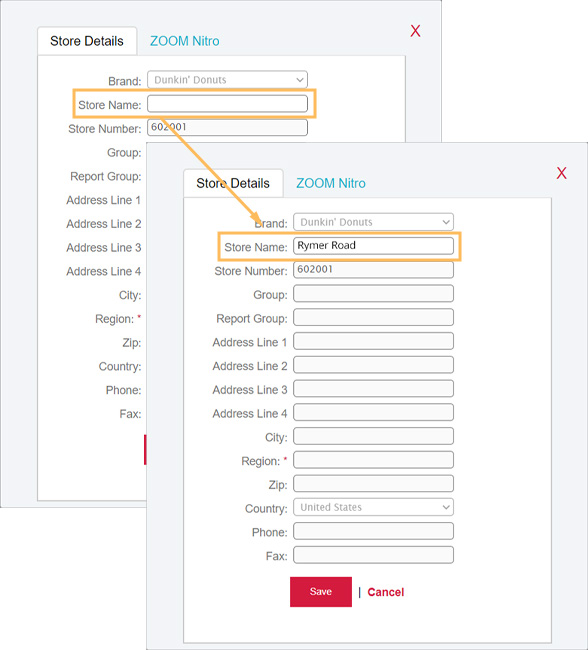The image size is (588, 650).
Task: Click the Address Line 2 input field
Action: pos(373,365)
